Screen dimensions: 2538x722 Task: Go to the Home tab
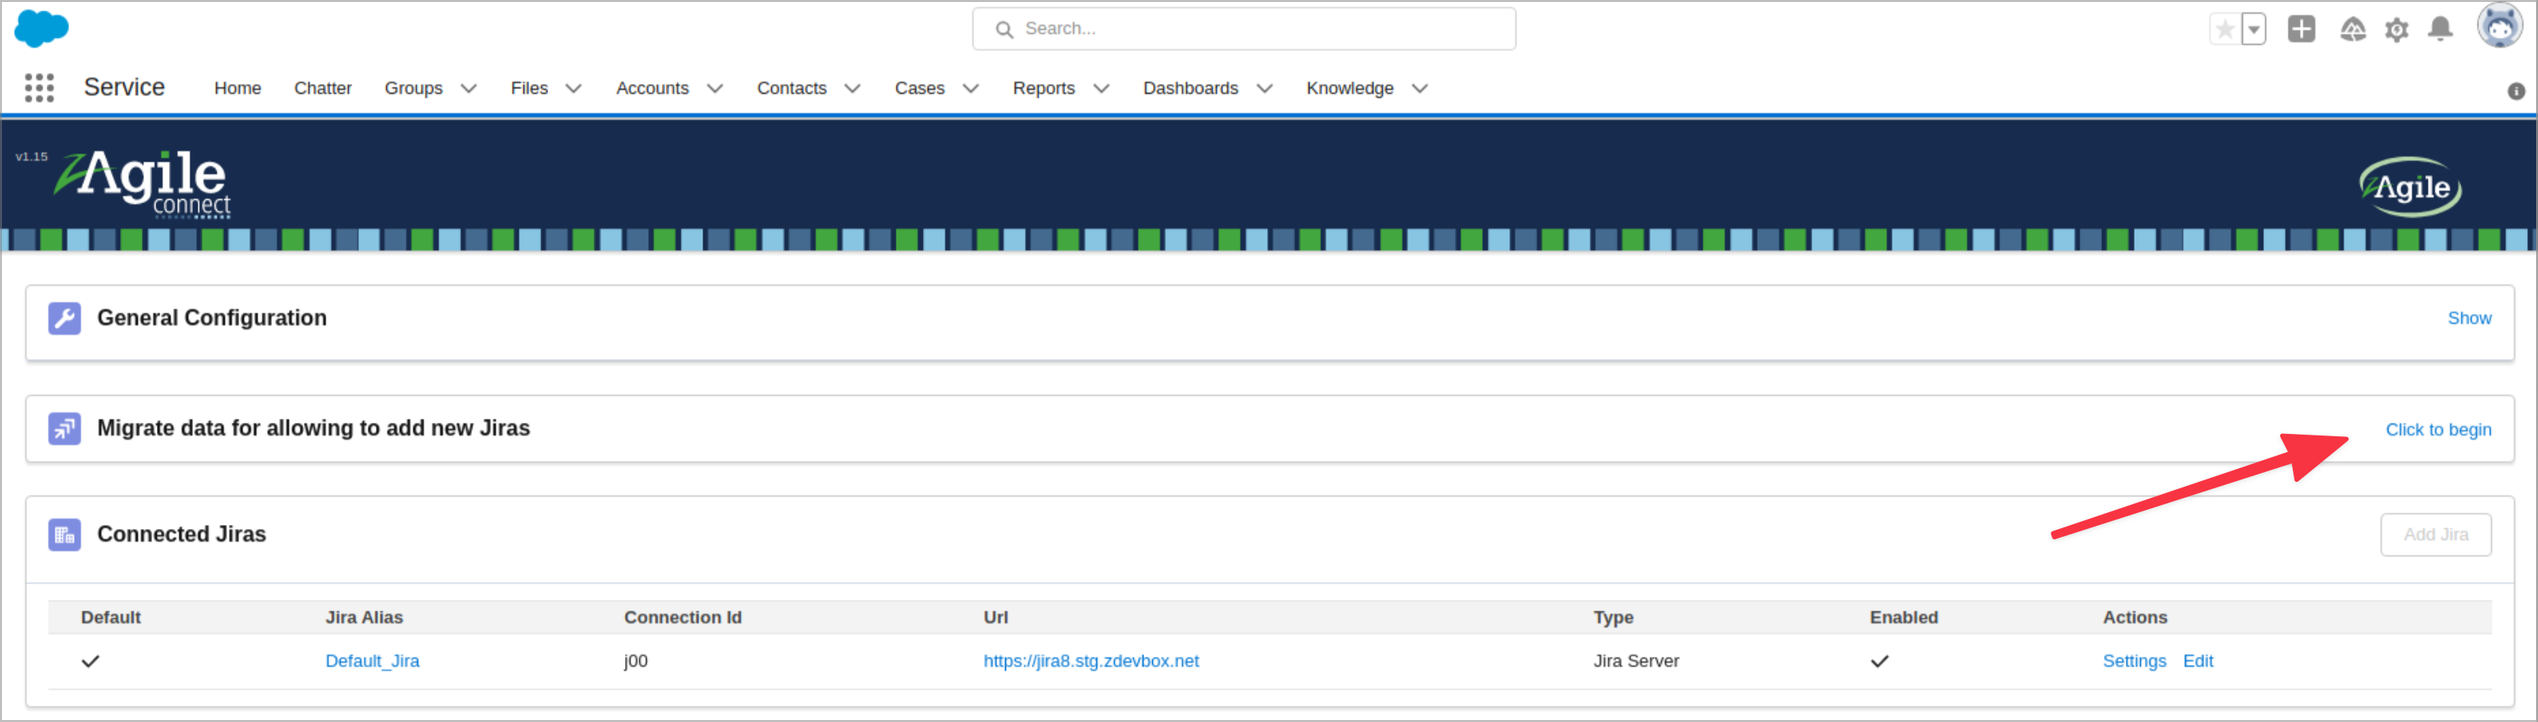click(237, 88)
